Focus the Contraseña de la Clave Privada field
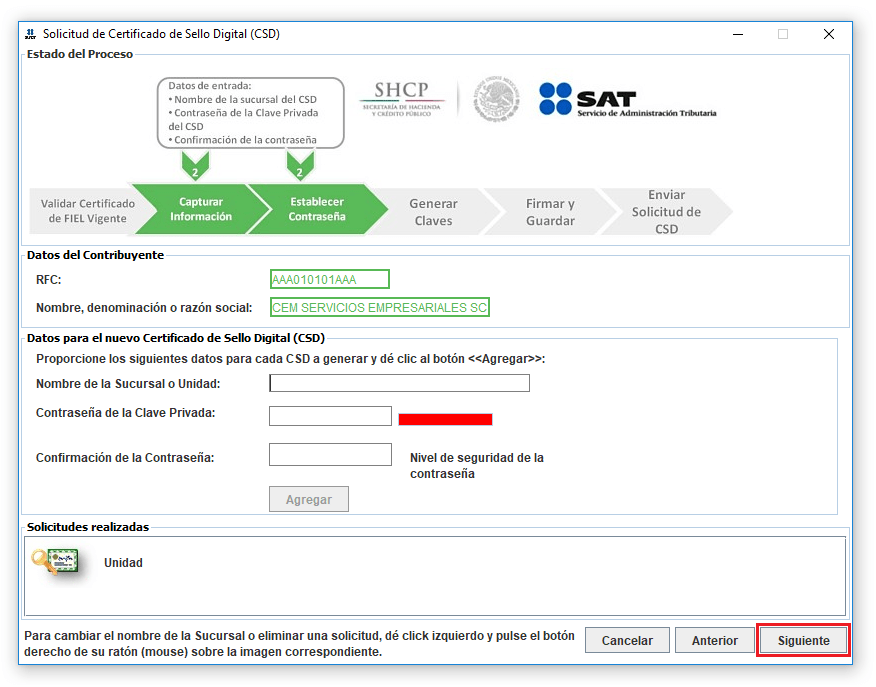The width and height of the screenshot is (876, 687). point(330,416)
